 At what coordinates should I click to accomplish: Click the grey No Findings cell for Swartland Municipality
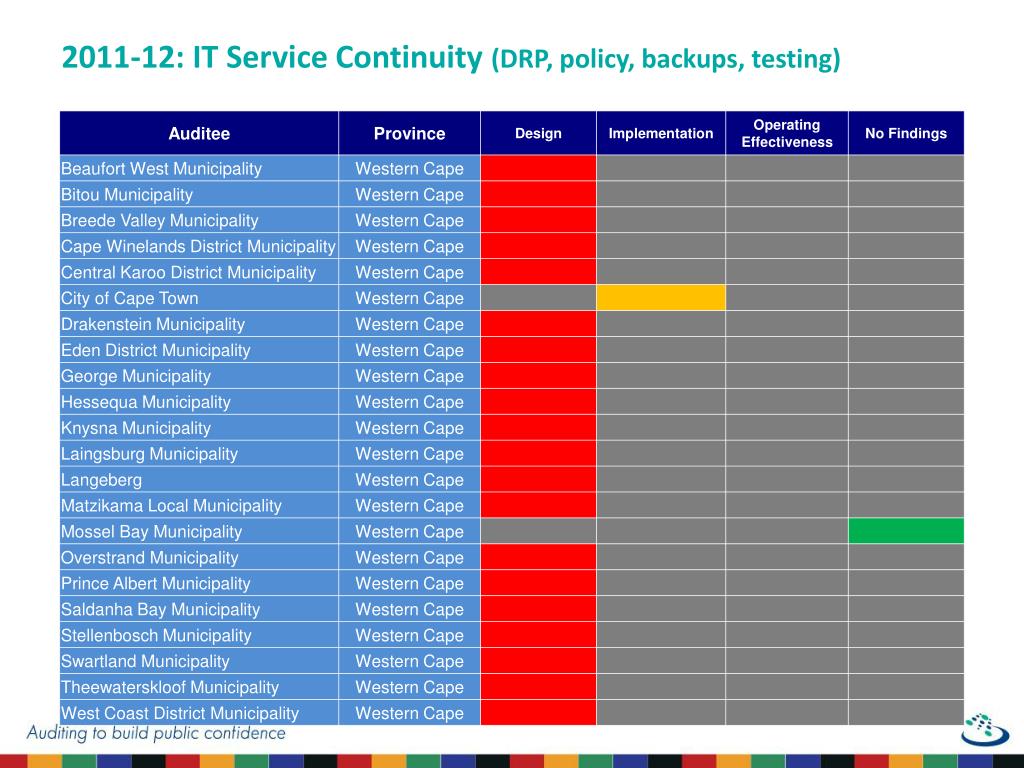pos(906,661)
